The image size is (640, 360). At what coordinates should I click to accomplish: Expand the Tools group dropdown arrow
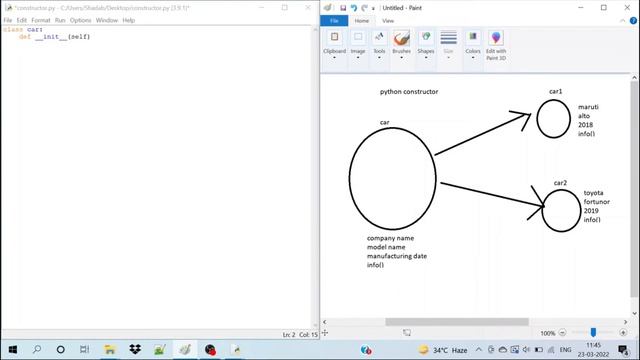coord(379,58)
